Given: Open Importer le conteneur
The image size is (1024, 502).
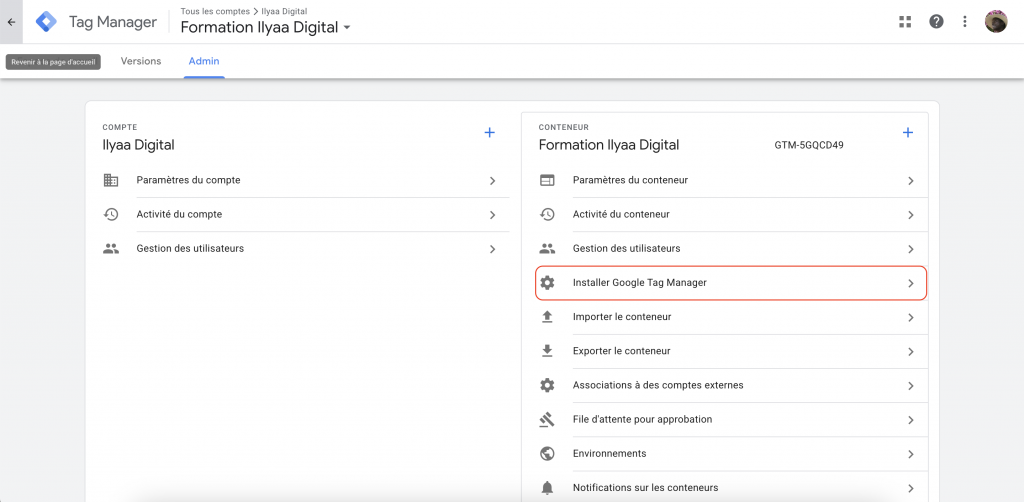Looking at the screenshot, I should click(733, 317).
